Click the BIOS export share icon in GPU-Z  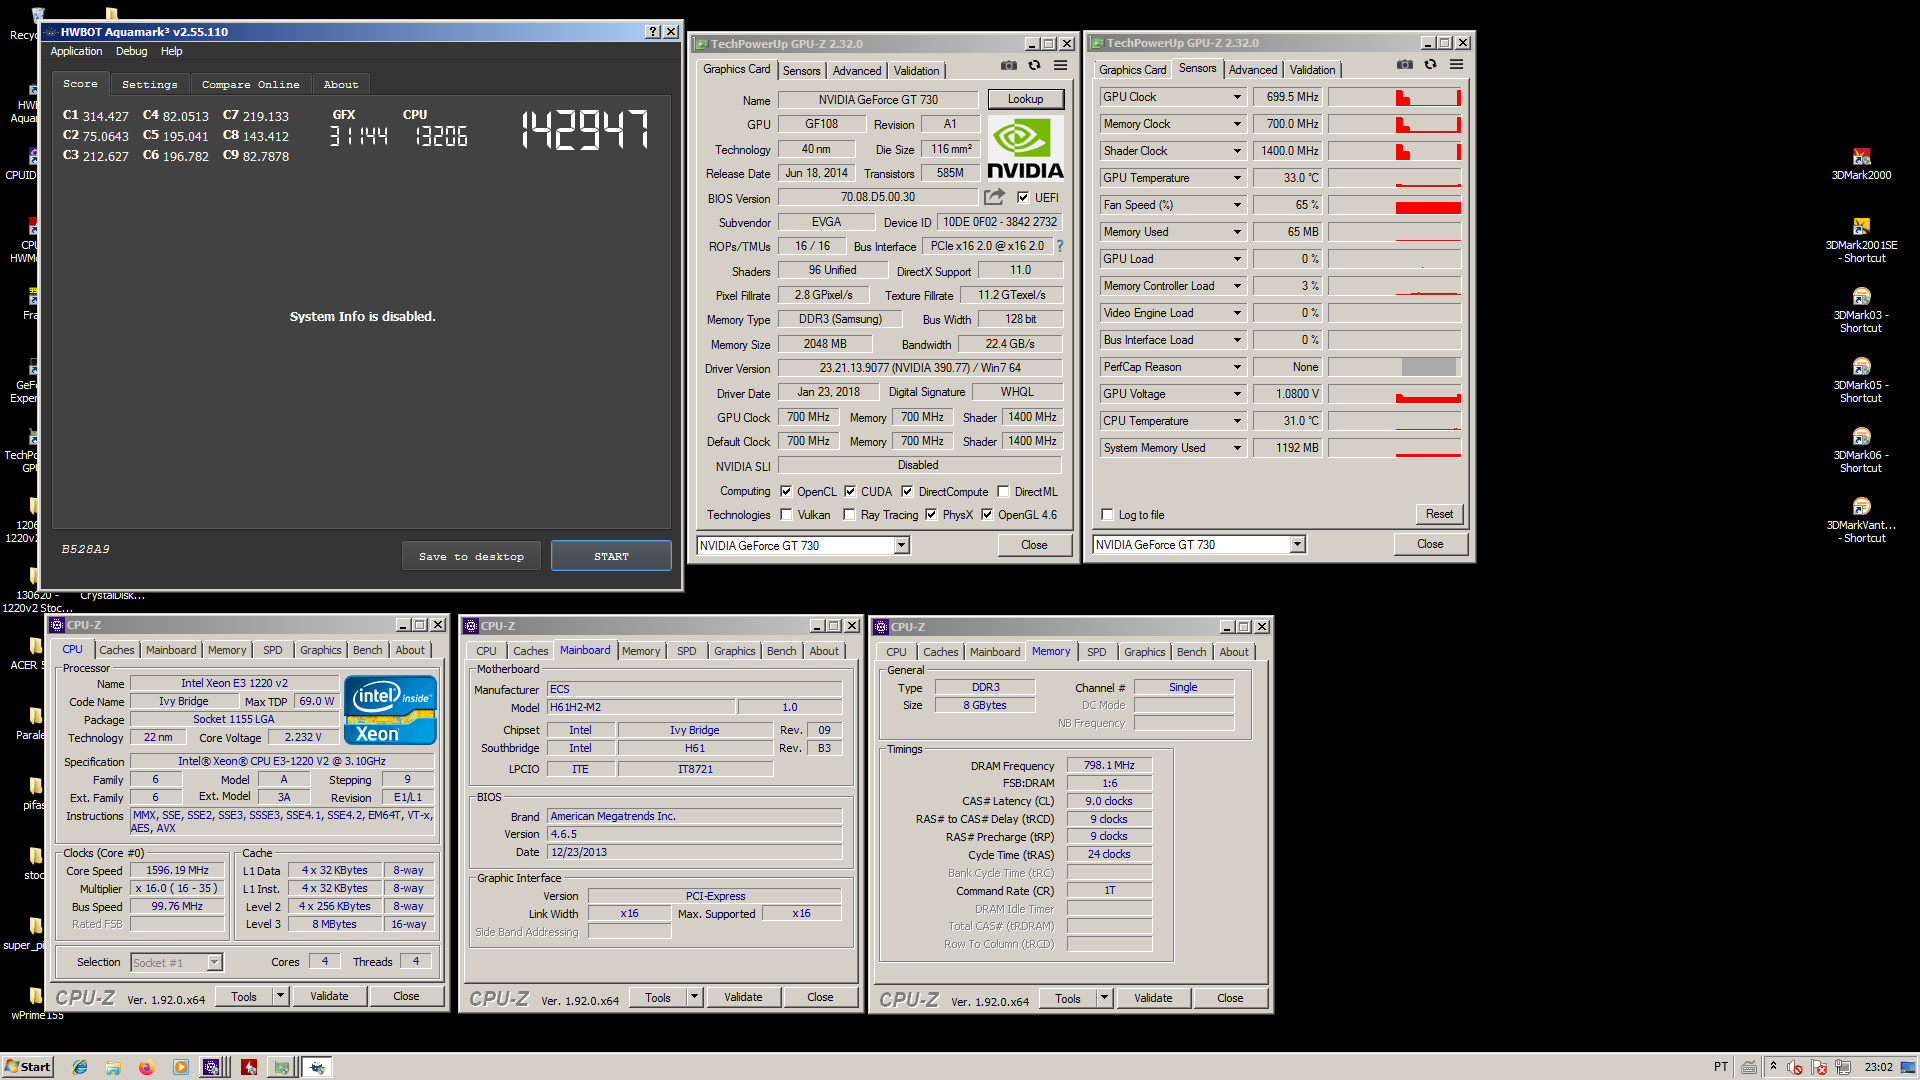tap(994, 197)
